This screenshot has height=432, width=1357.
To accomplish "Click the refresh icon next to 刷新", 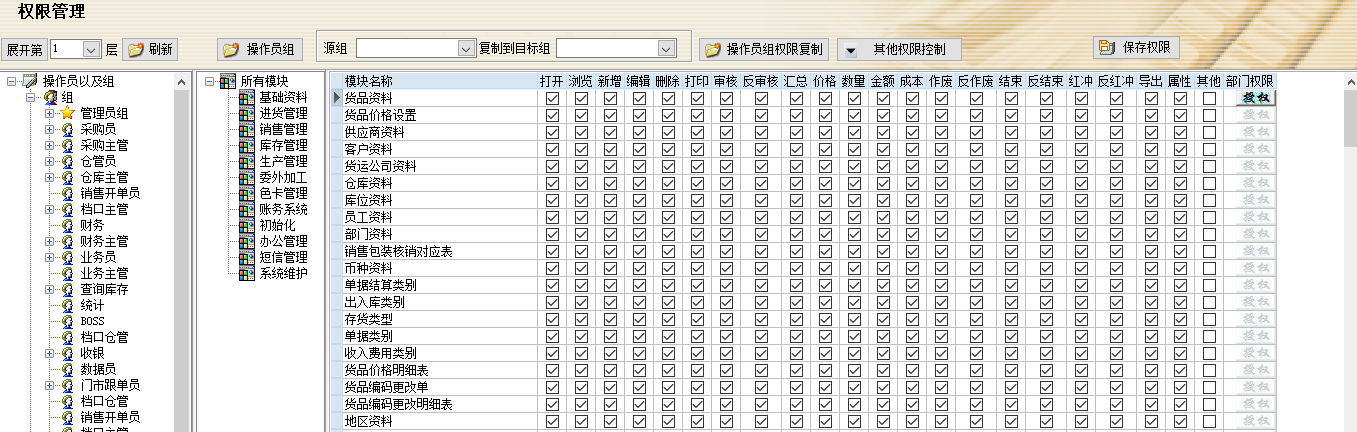I will coord(136,49).
